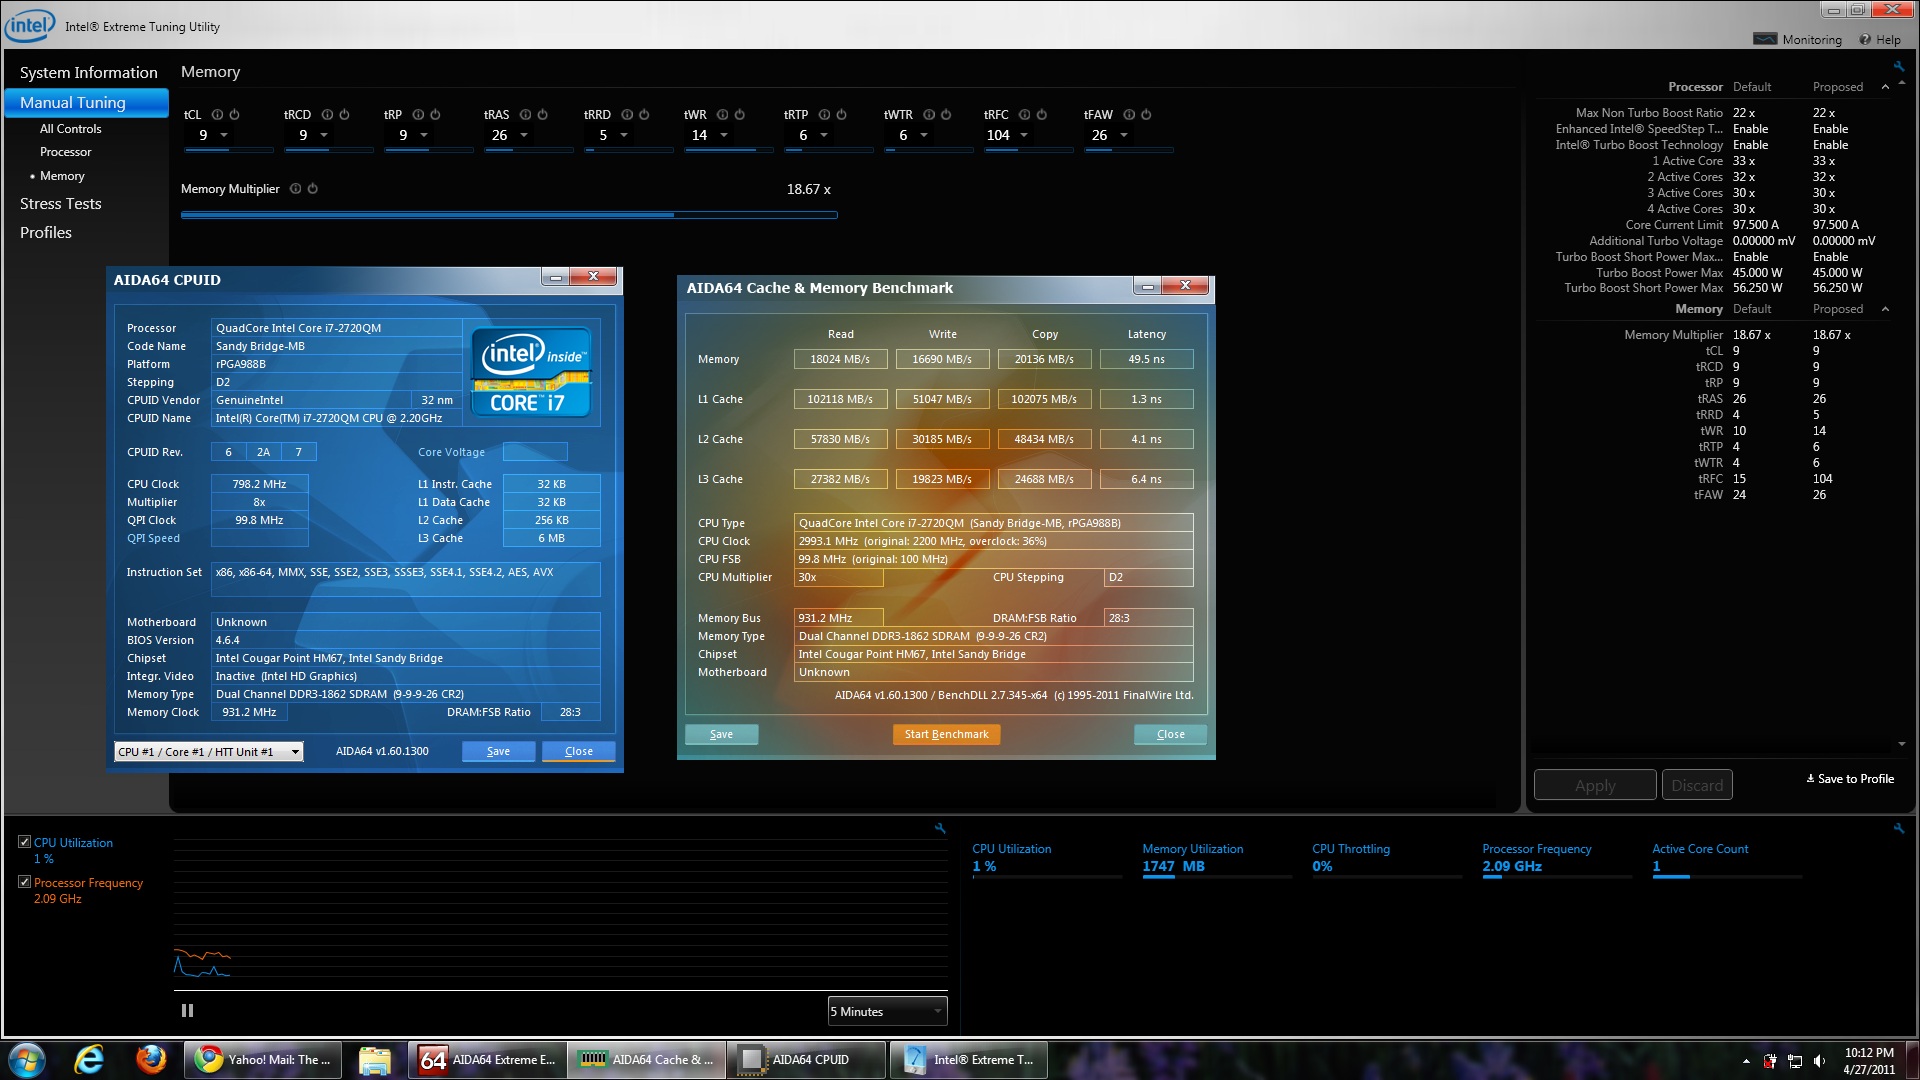Viewport: 1920px width, 1080px height.
Task: Open the tRFC value dropdown
Action: click(1024, 135)
